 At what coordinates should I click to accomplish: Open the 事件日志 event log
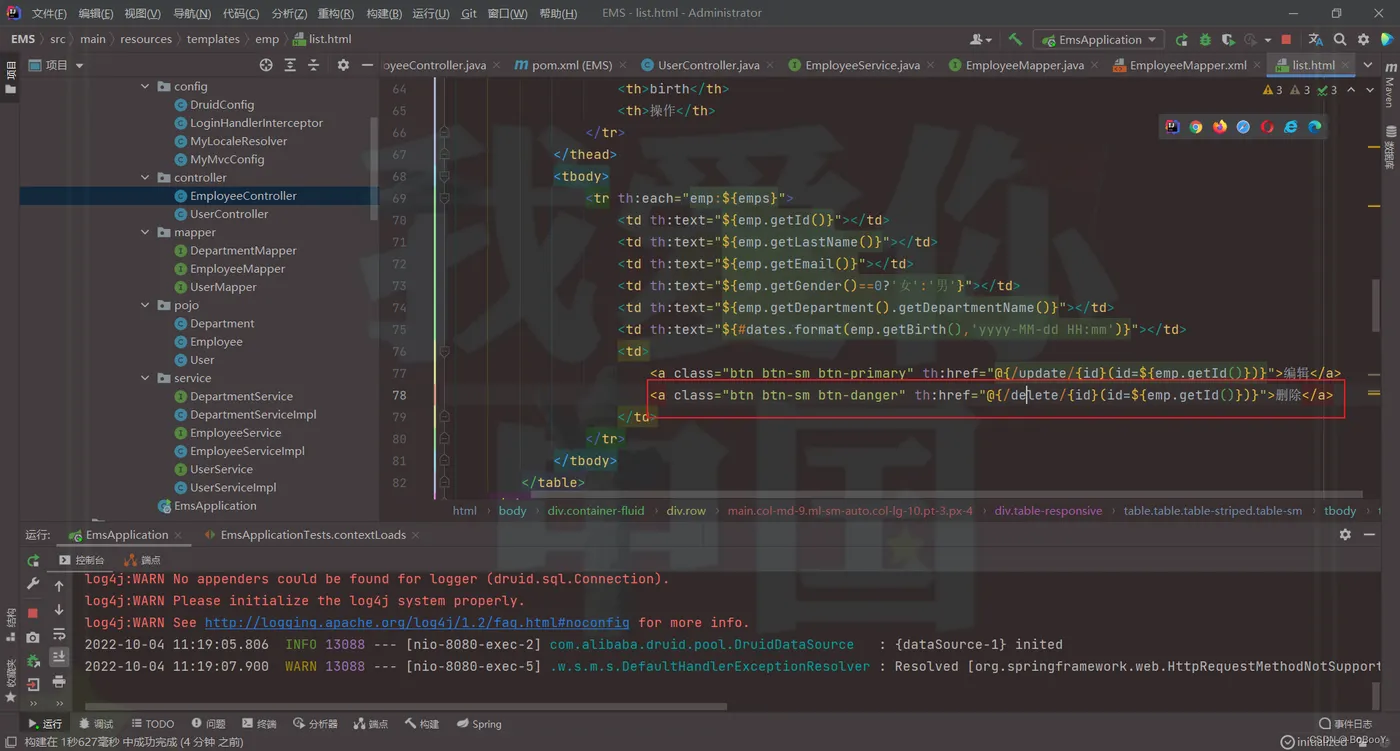point(1345,724)
